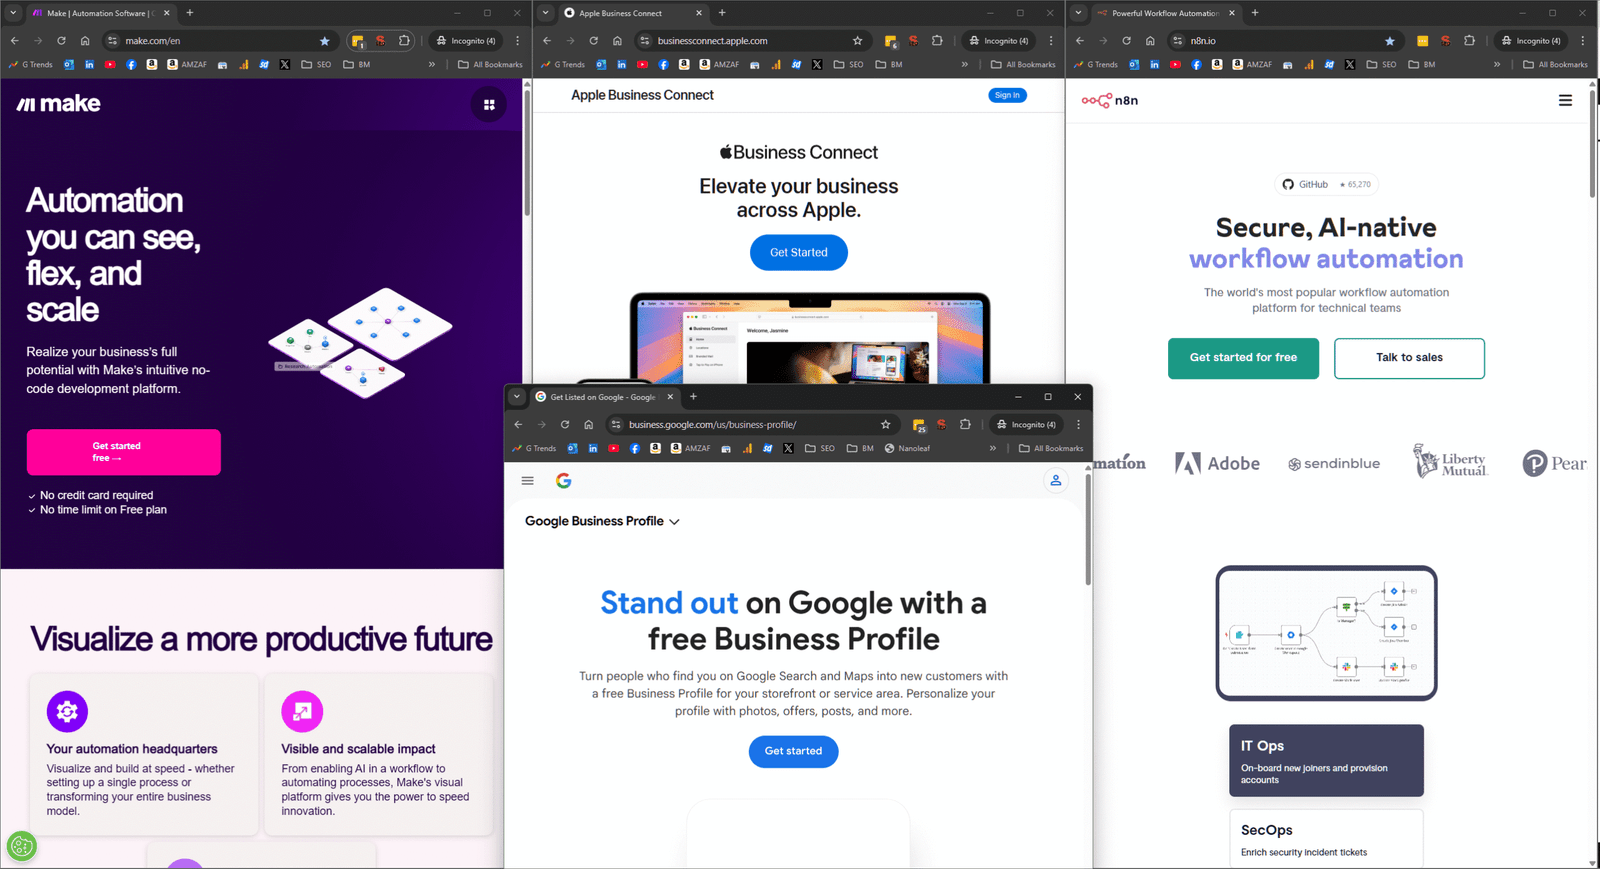This screenshot has height=869, width=1600.
Task: Select the SecOps card on n8n
Action: 1326,839
